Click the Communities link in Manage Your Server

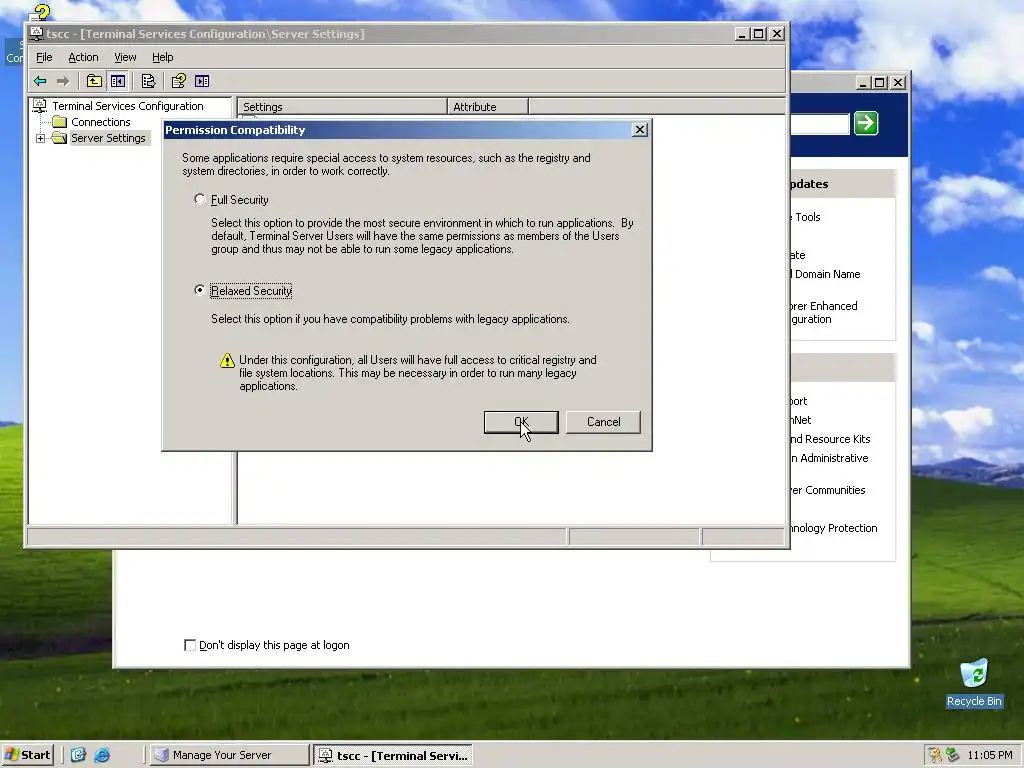tap(828, 490)
